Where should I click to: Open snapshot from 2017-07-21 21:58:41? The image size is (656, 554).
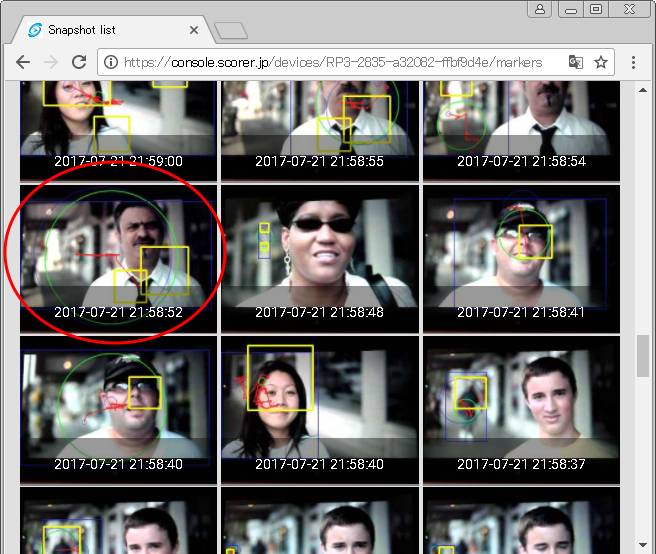[x=521, y=259]
